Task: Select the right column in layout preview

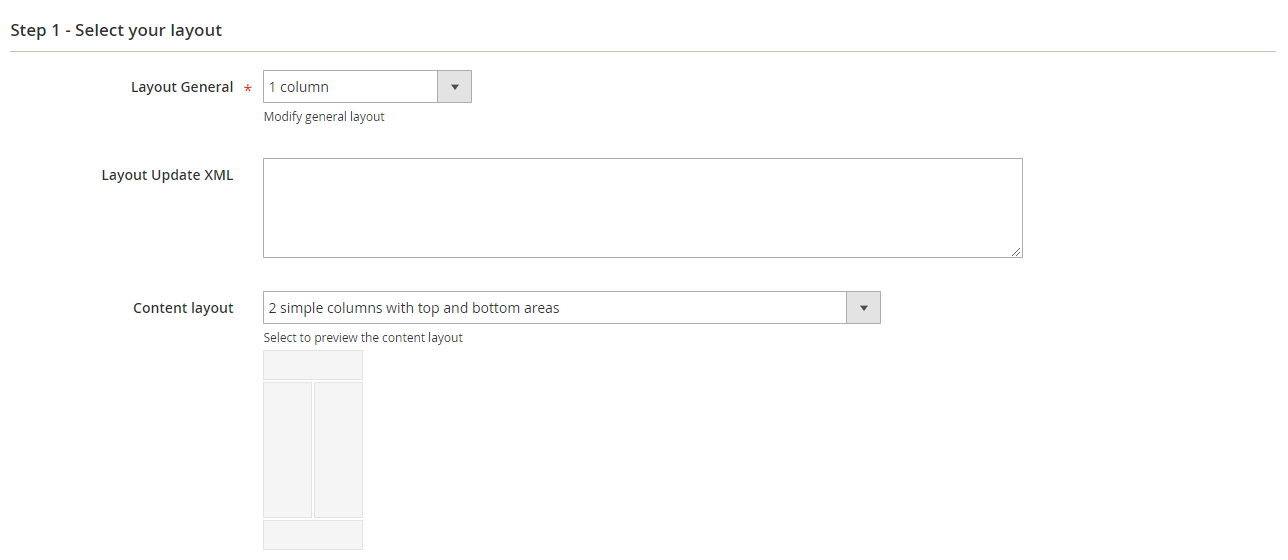Action: click(x=338, y=450)
